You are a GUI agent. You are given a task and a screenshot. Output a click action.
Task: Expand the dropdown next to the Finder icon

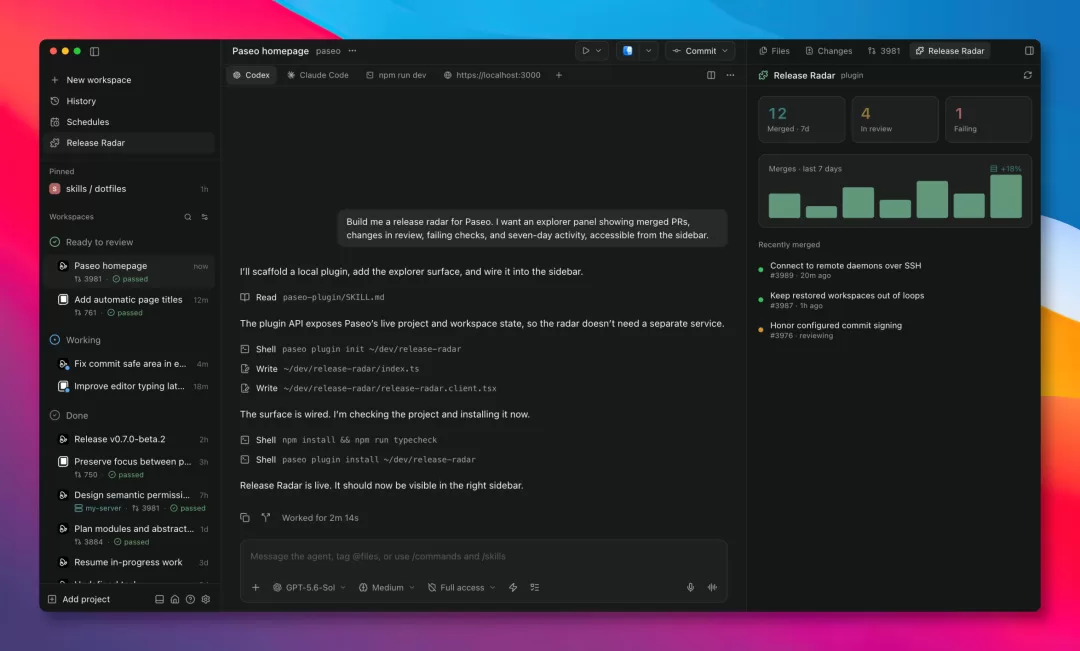pos(648,51)
